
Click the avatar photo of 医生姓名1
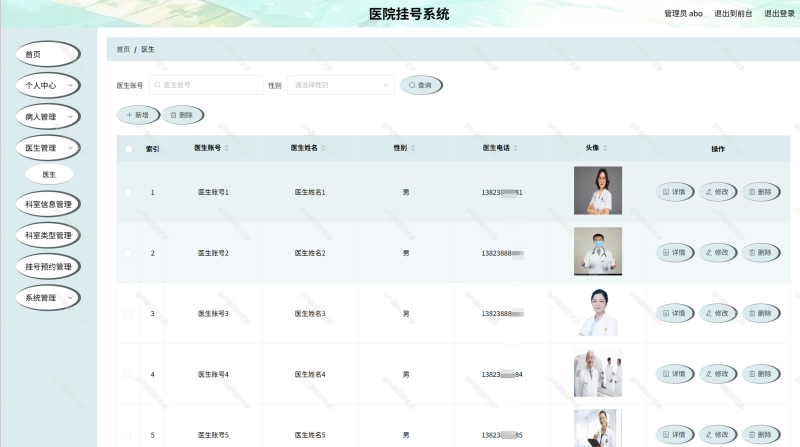click(x=597, y=190)
